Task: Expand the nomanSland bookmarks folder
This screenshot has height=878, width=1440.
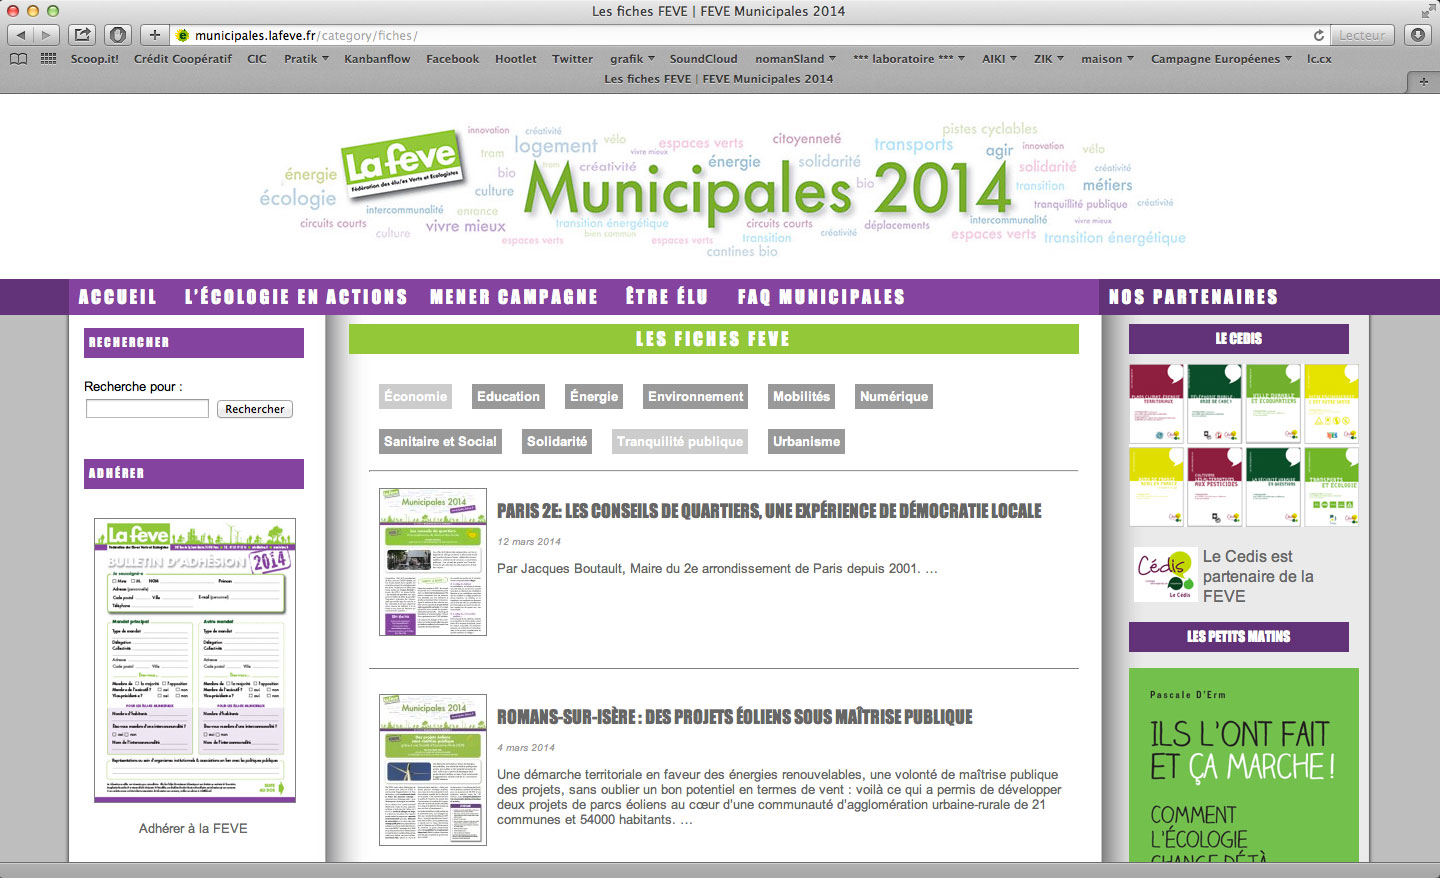Action: pyautogui.click(x=795, y=59)
